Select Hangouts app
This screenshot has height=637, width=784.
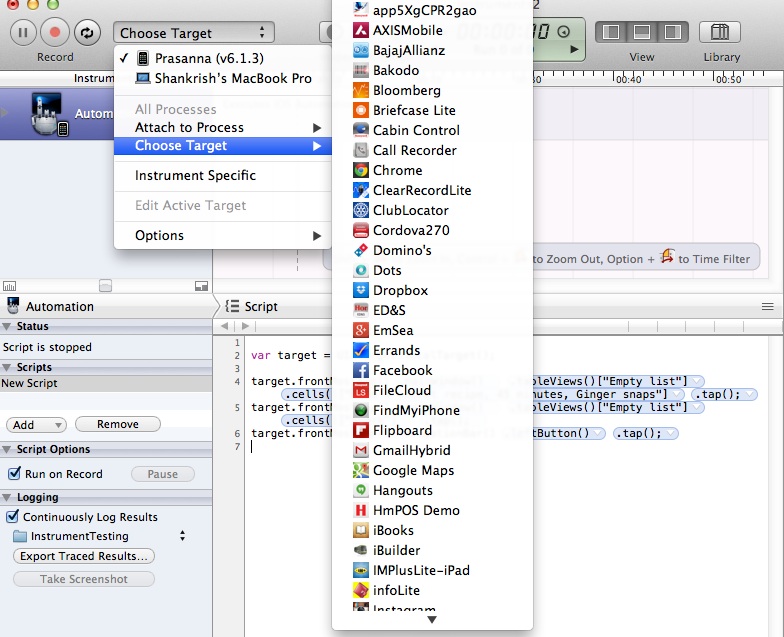pyautogui.click(x=432, y=490)
